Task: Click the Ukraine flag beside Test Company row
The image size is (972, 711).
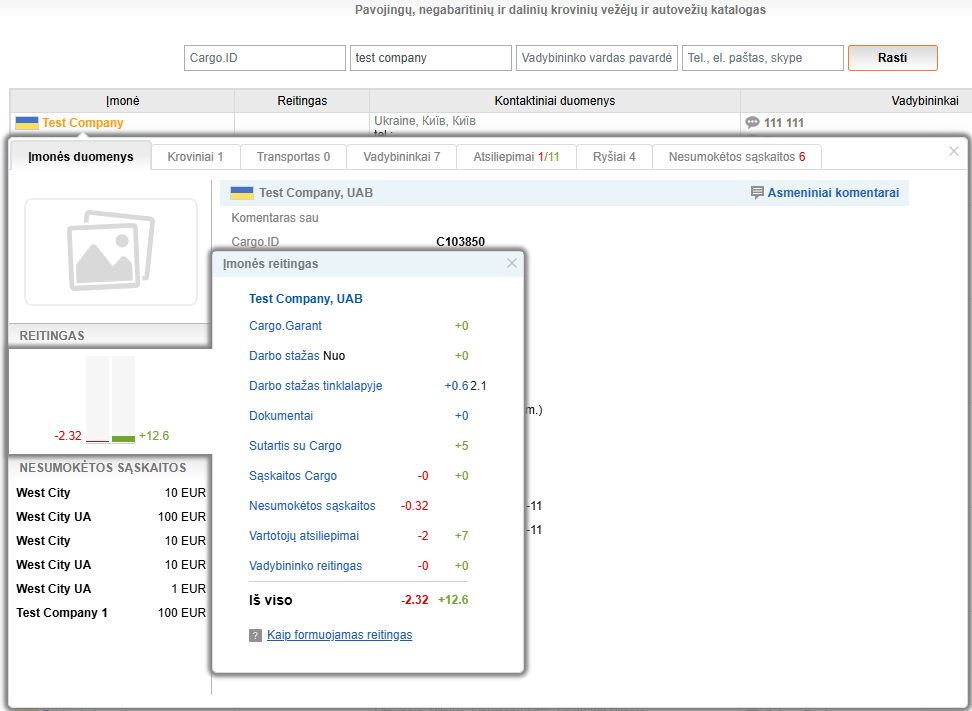Action: (26, 123)
